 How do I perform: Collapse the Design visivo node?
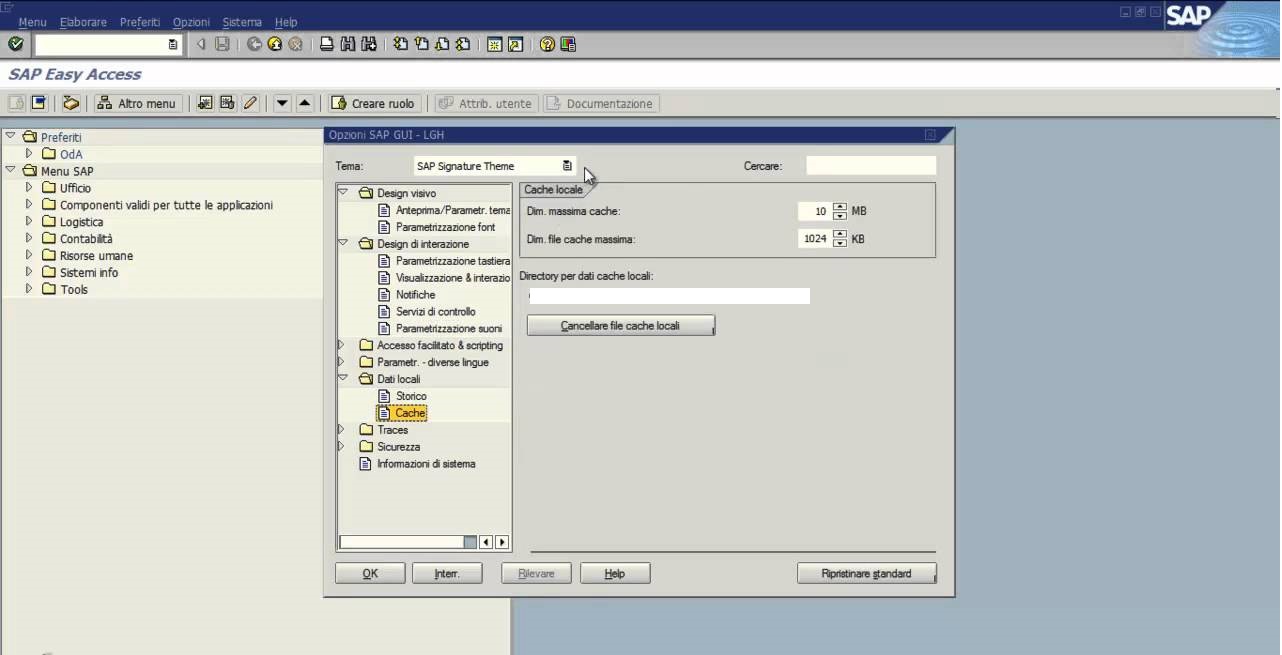click(x=342, y=193)
